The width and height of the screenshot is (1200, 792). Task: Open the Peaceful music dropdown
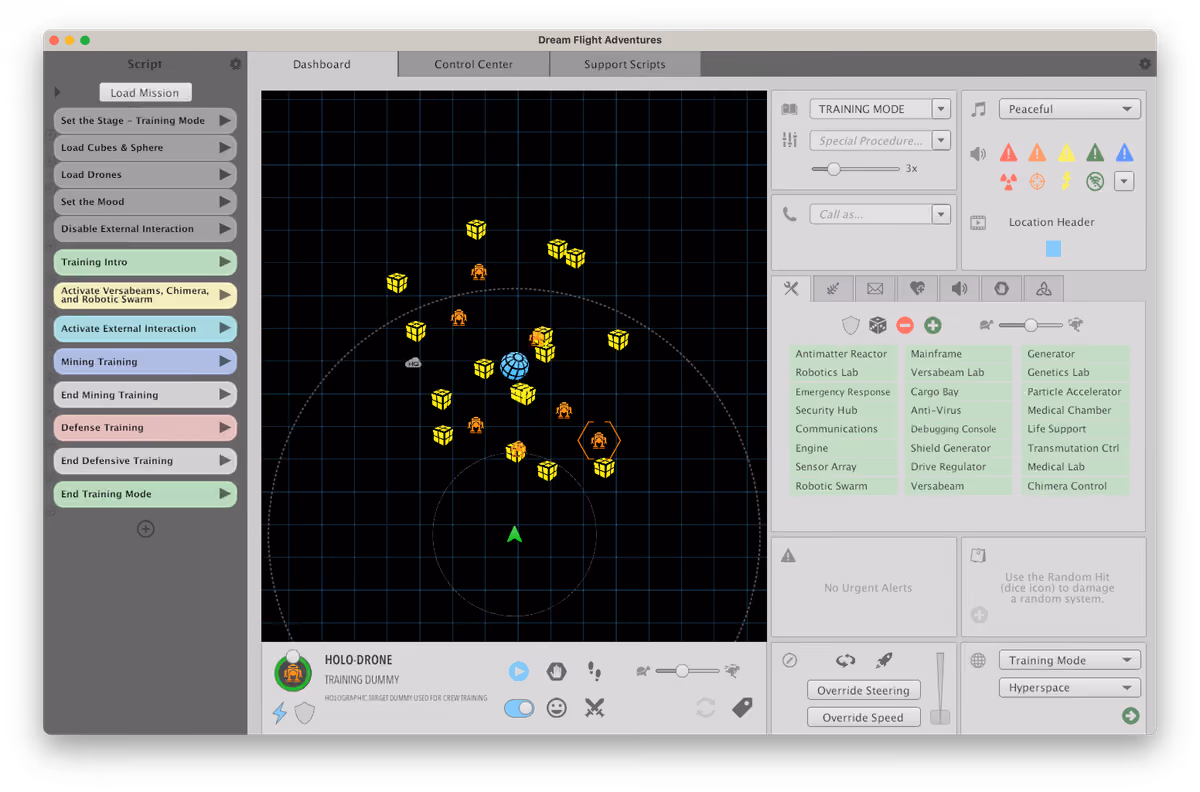[x=1070, y=109]
